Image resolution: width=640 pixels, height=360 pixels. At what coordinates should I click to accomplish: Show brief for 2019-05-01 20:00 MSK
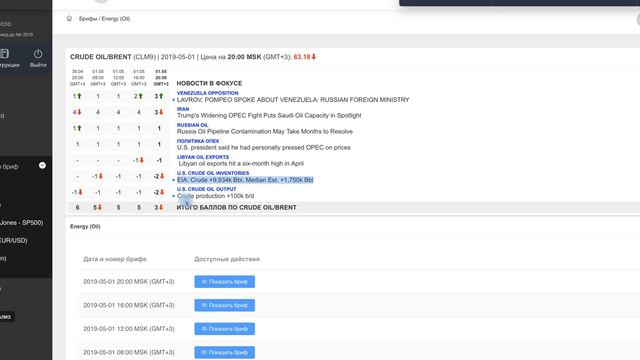click(x=224, y=282)
